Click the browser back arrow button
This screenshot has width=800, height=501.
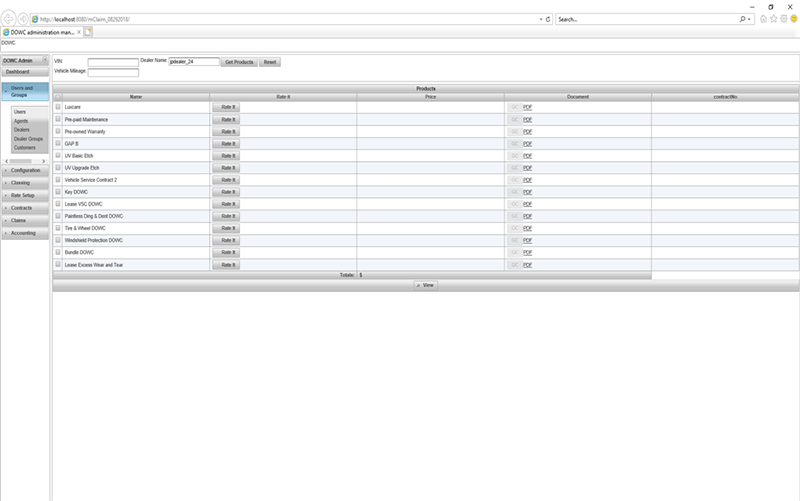[9, 18]
